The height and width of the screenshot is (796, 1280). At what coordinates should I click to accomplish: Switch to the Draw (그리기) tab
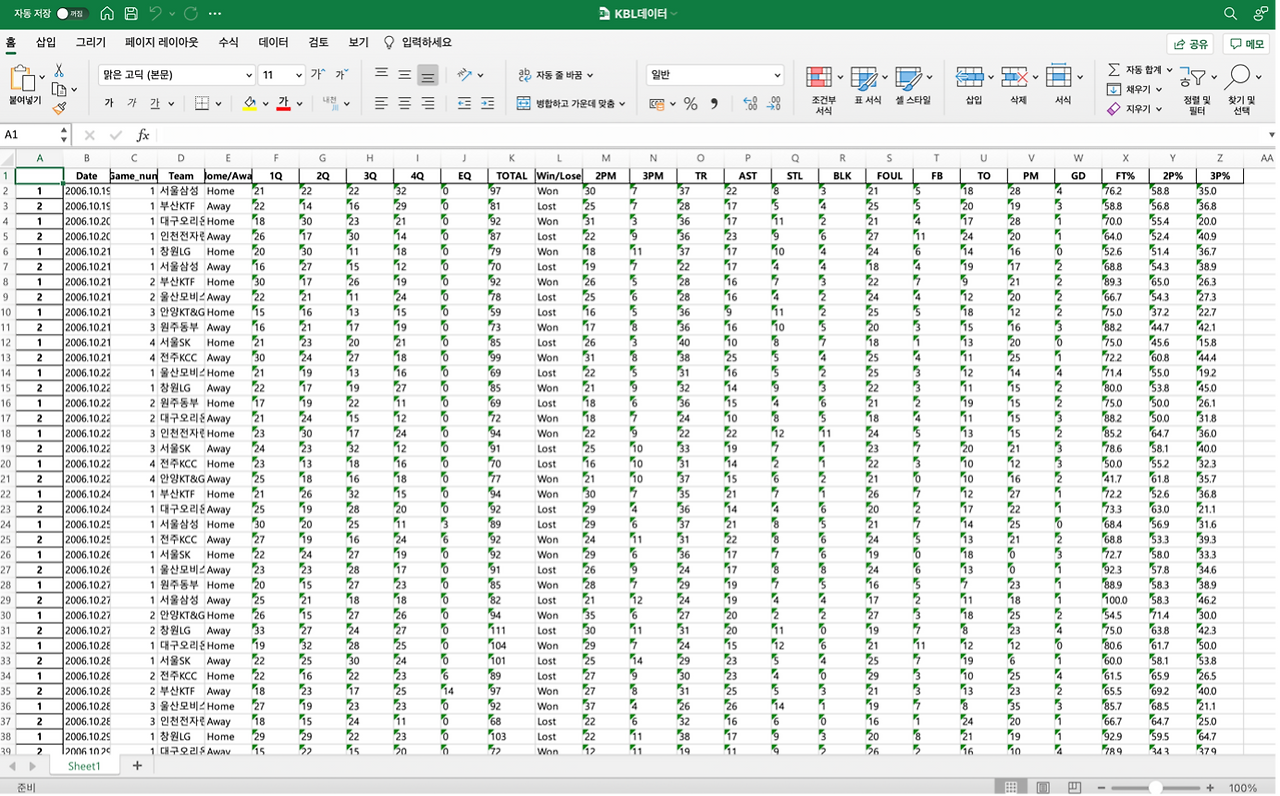(91, 43)
